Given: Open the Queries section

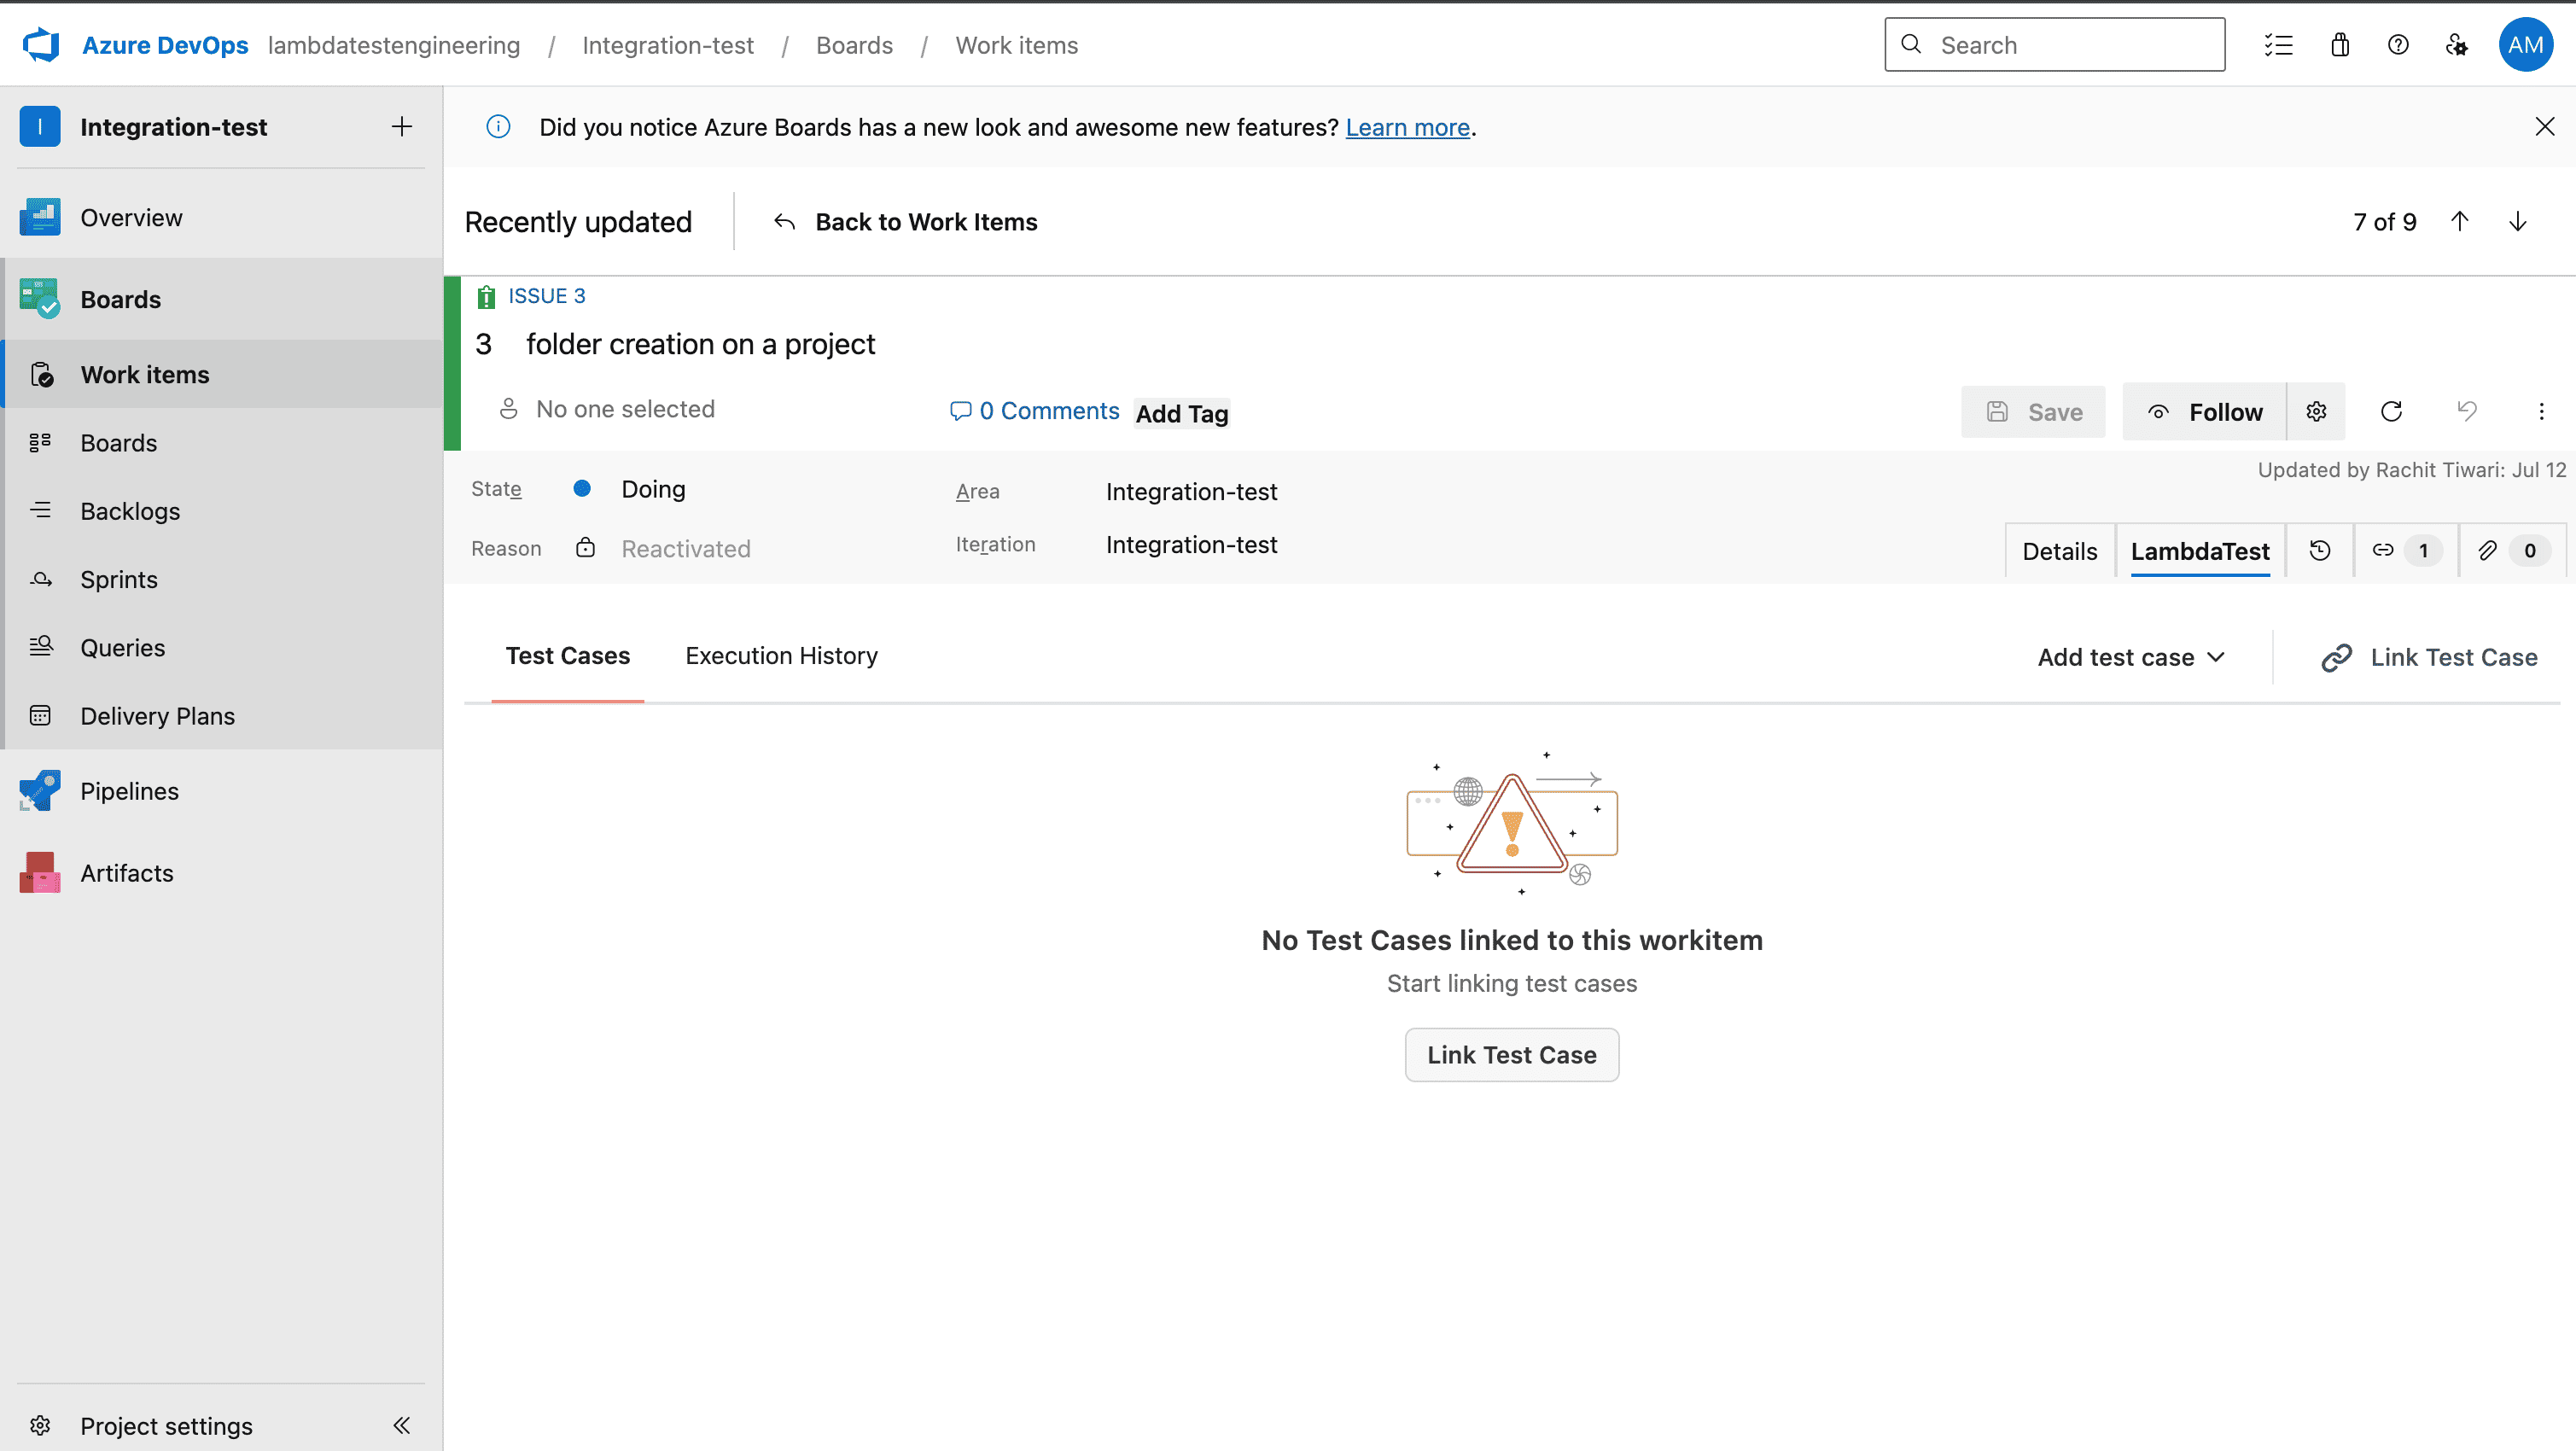Looking at the screenshot, I should click(x=122, y=646).
